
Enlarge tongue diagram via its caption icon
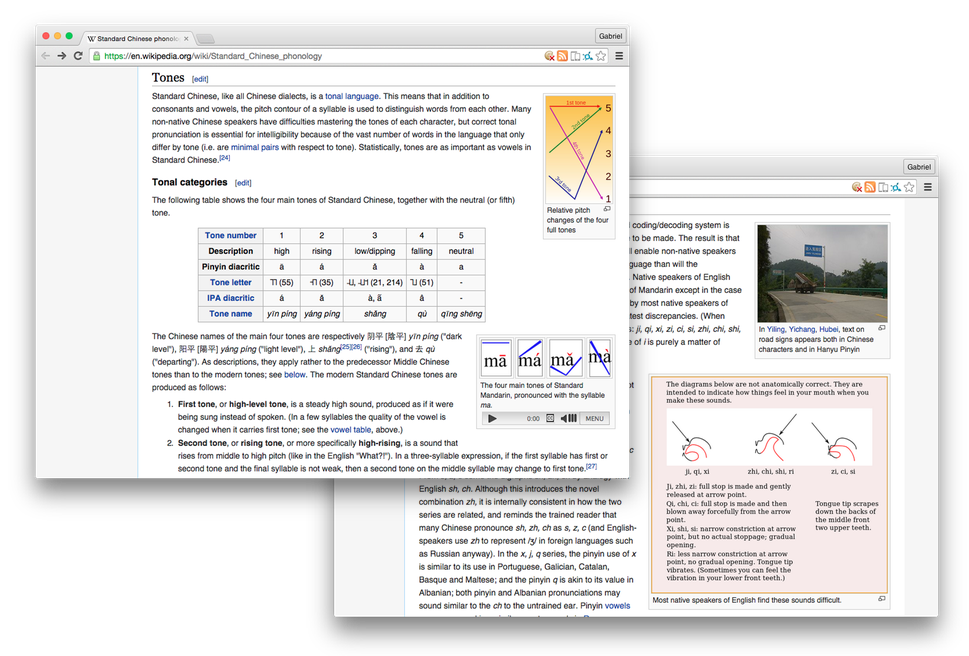click(x=882, y=599)
